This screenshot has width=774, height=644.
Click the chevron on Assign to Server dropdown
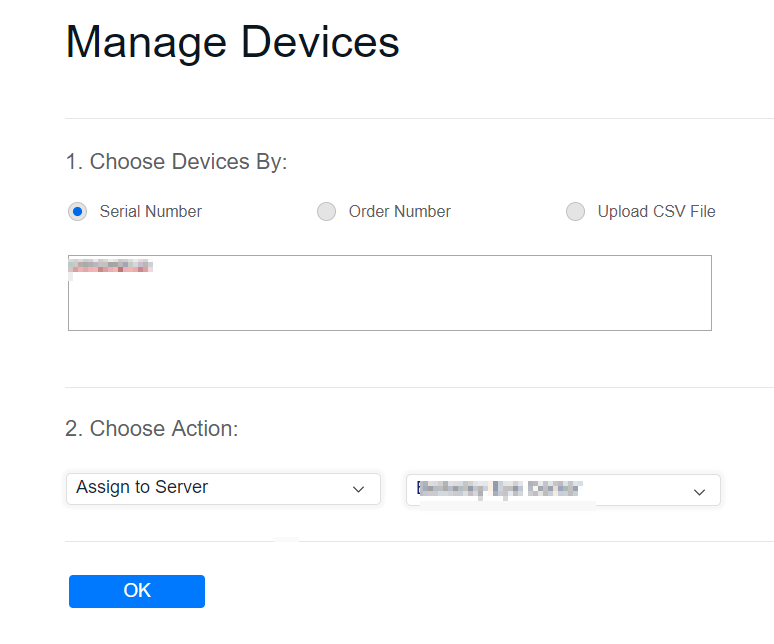click(x=359, y=489)
